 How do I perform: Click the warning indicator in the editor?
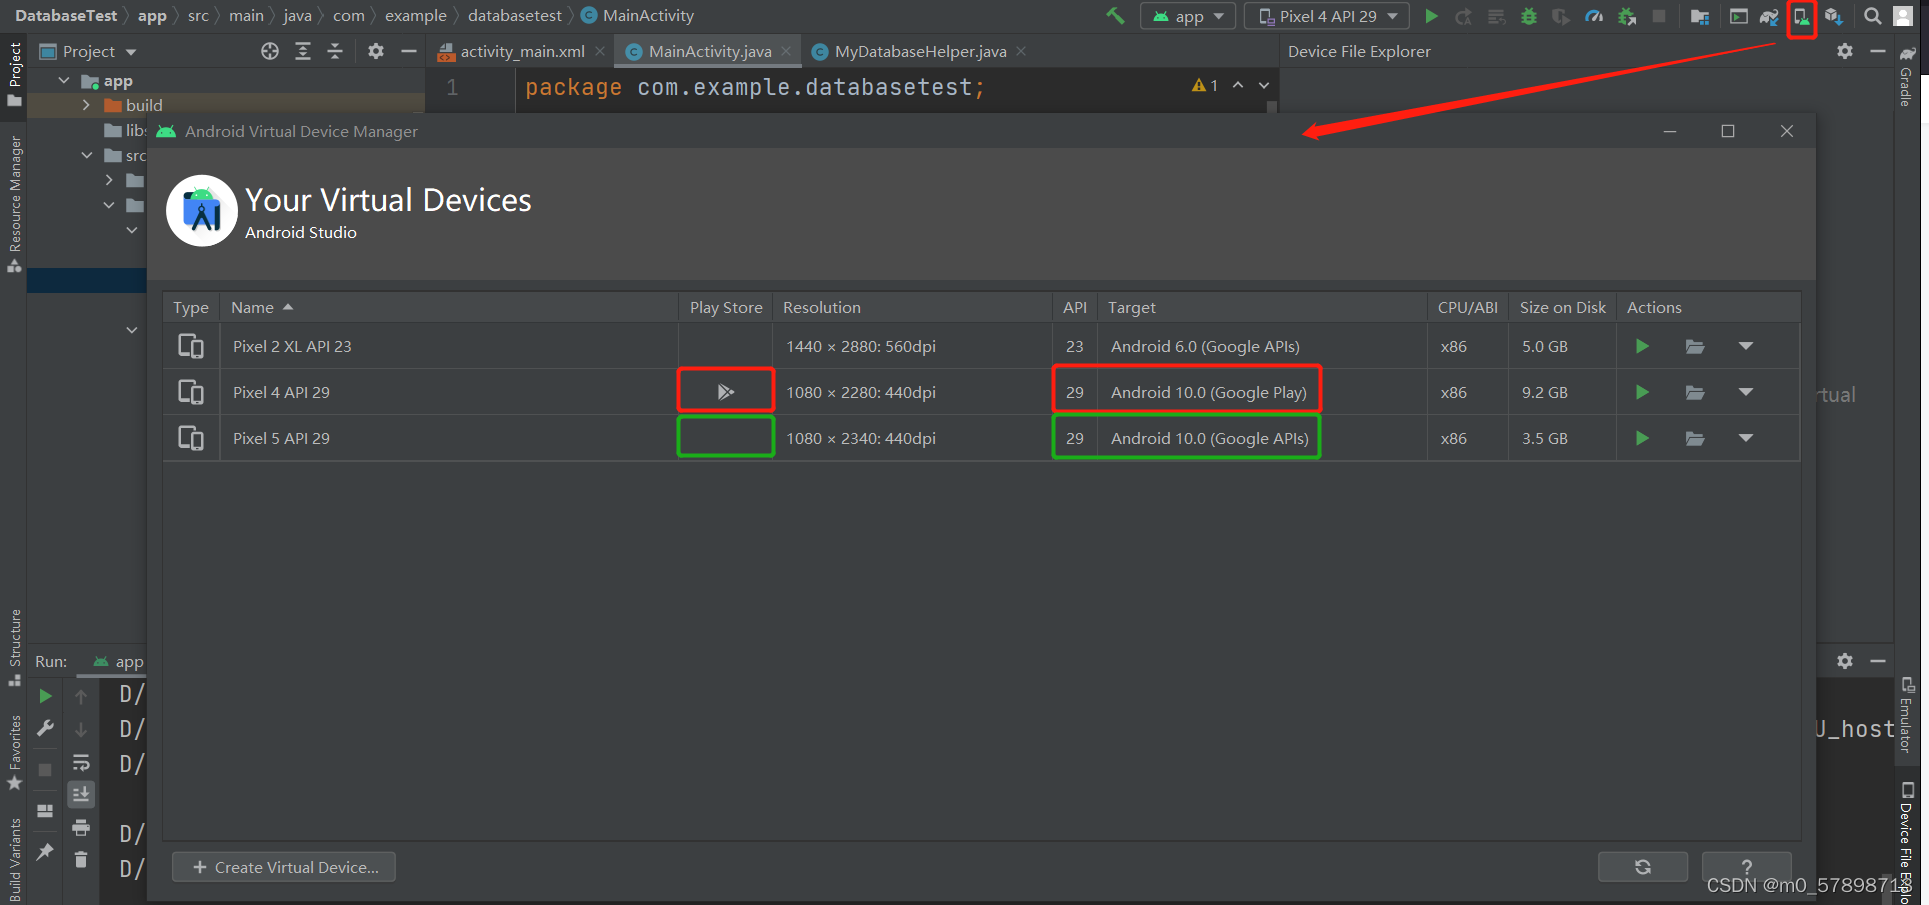point(1204,86)
